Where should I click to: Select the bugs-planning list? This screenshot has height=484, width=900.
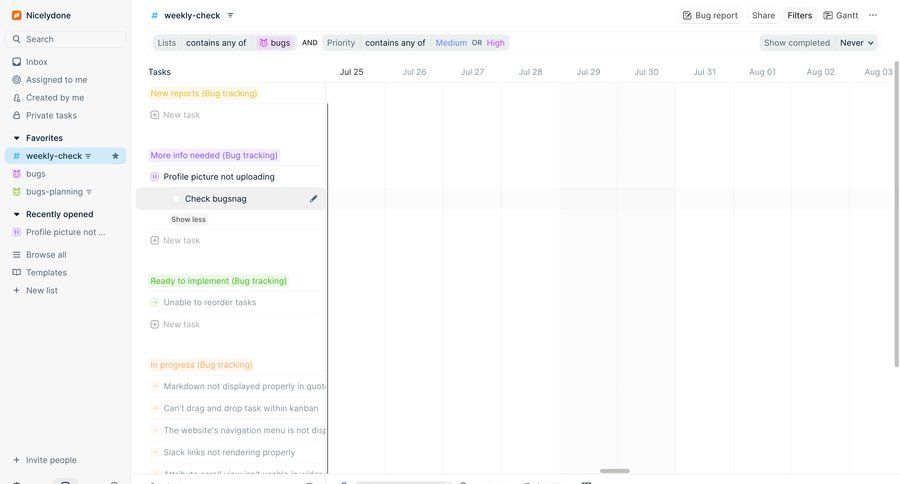coord(54,192)
